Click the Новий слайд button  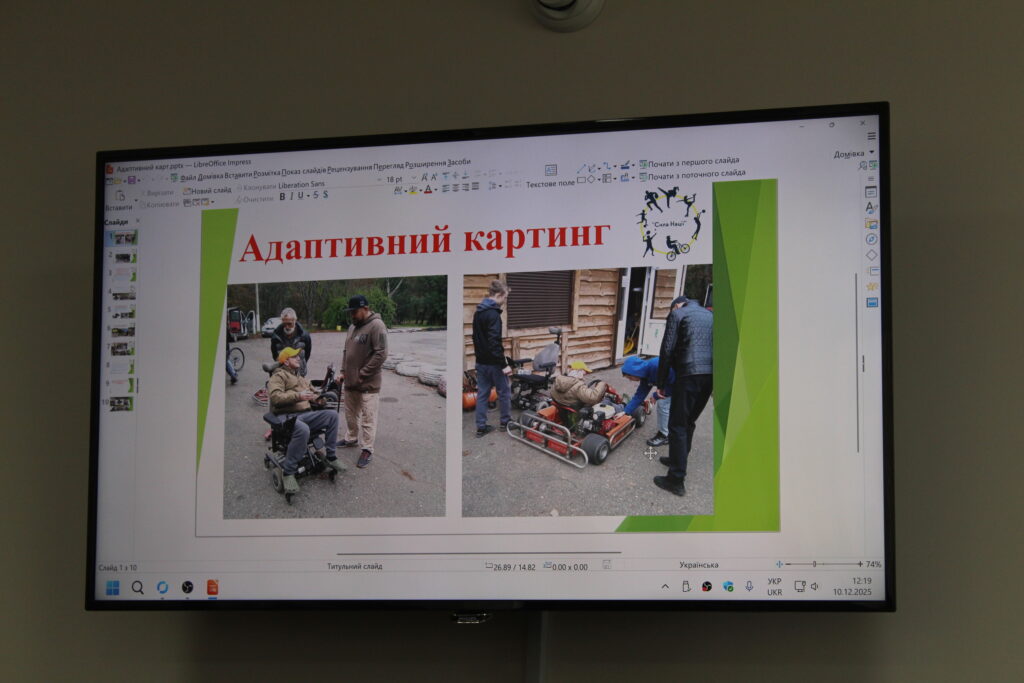pos(210,190)
